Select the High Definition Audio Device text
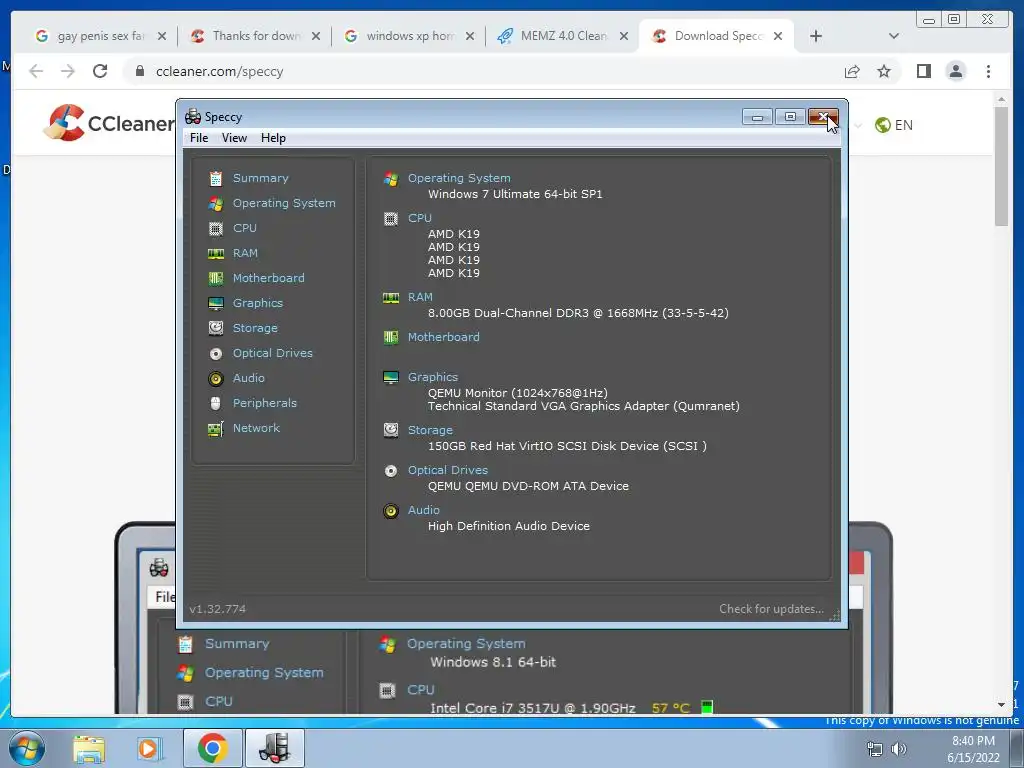This screenshot has width=1024, height=768. pos(508,526)
